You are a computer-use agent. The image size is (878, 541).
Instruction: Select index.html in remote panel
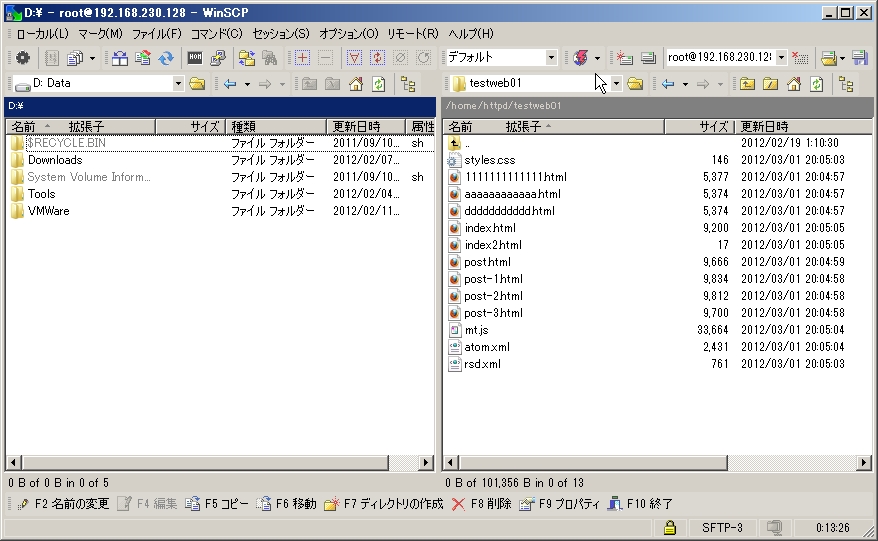tap(490, 228)
